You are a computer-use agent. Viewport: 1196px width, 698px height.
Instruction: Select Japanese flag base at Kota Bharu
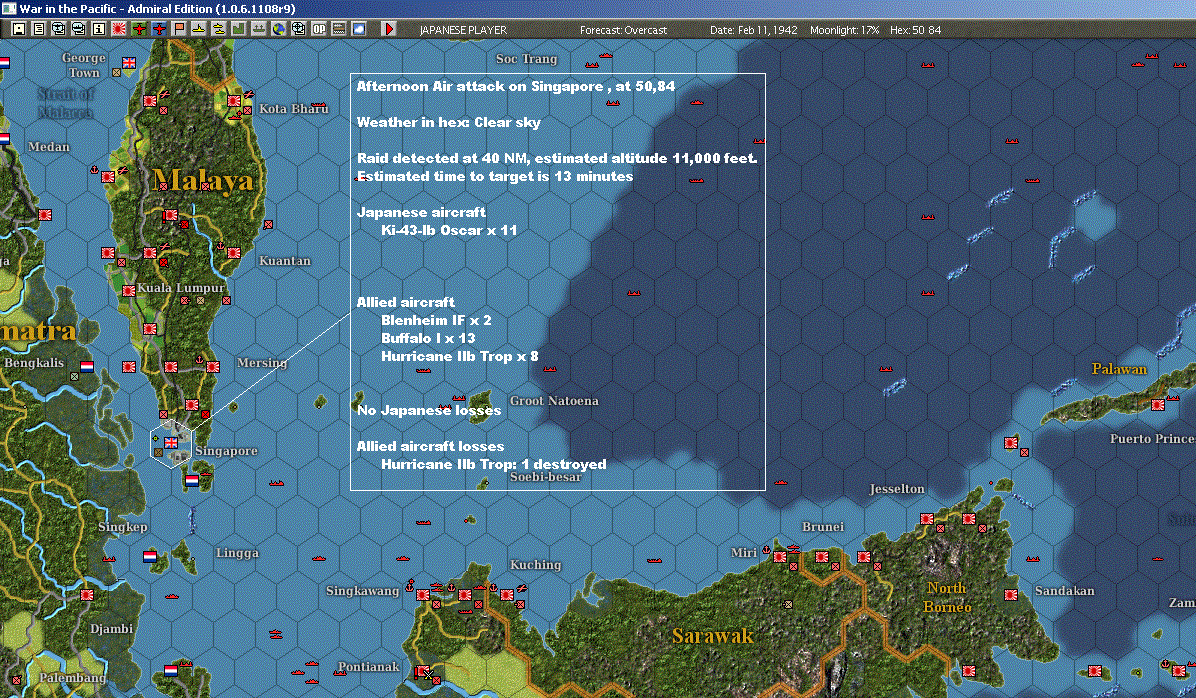pos(233,100)
